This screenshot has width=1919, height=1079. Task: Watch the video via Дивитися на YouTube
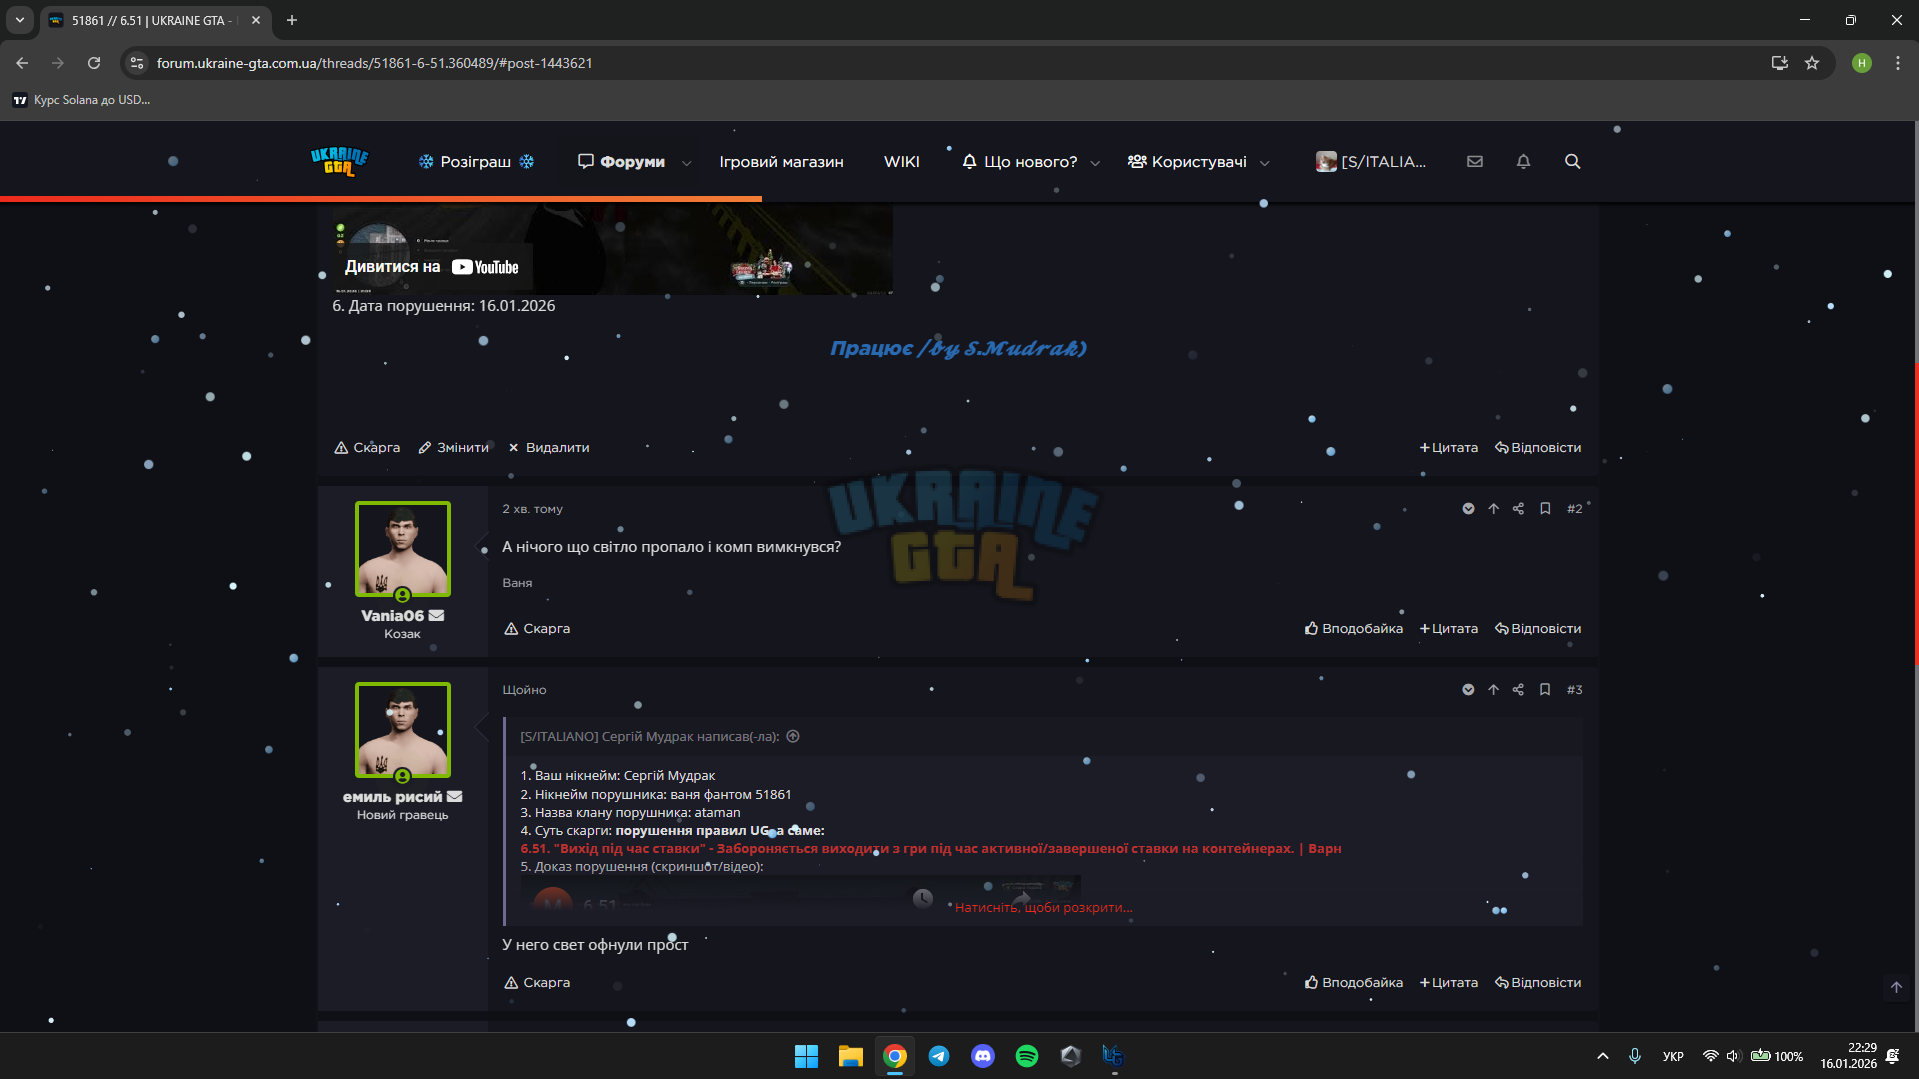click(432, 267)
